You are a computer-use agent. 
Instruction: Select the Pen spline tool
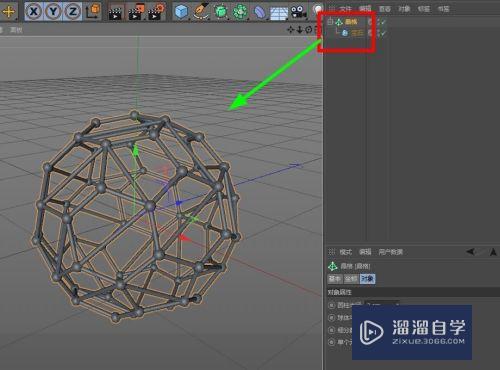click(x=201, y=11)
